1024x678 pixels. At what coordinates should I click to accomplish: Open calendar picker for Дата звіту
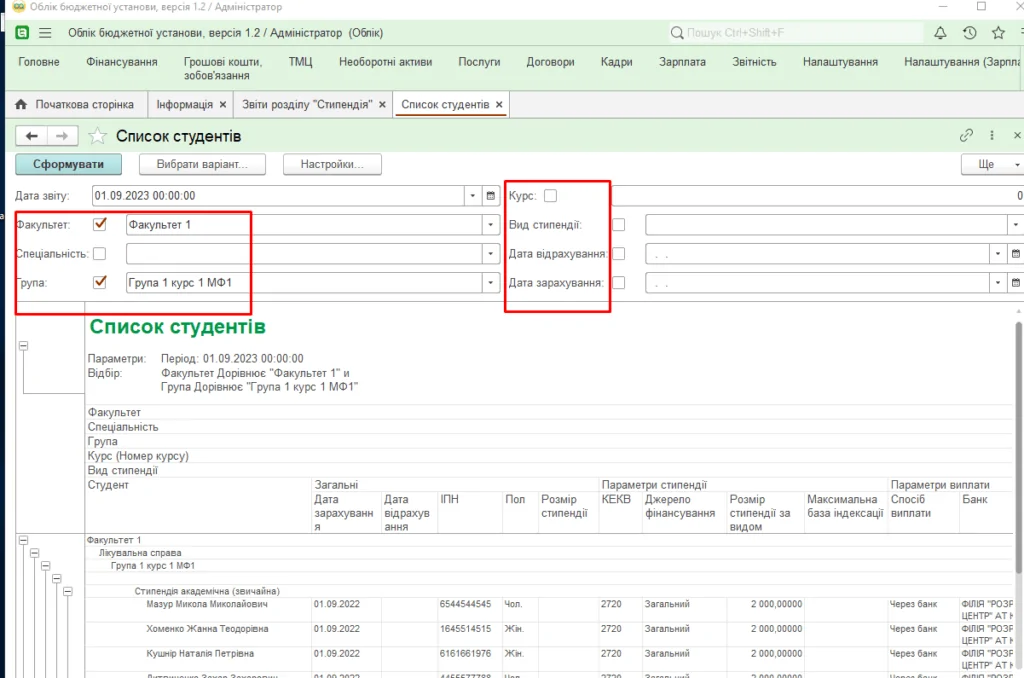[x=490, y=196]
